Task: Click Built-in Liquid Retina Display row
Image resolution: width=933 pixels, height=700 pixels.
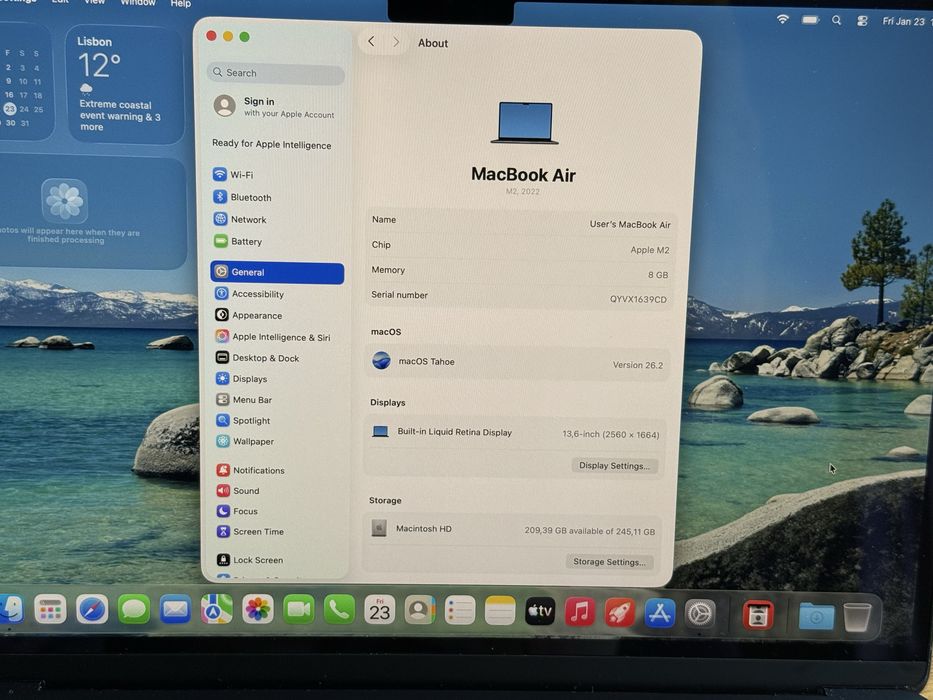Action: pyautogui.click(x=515, y=433)
